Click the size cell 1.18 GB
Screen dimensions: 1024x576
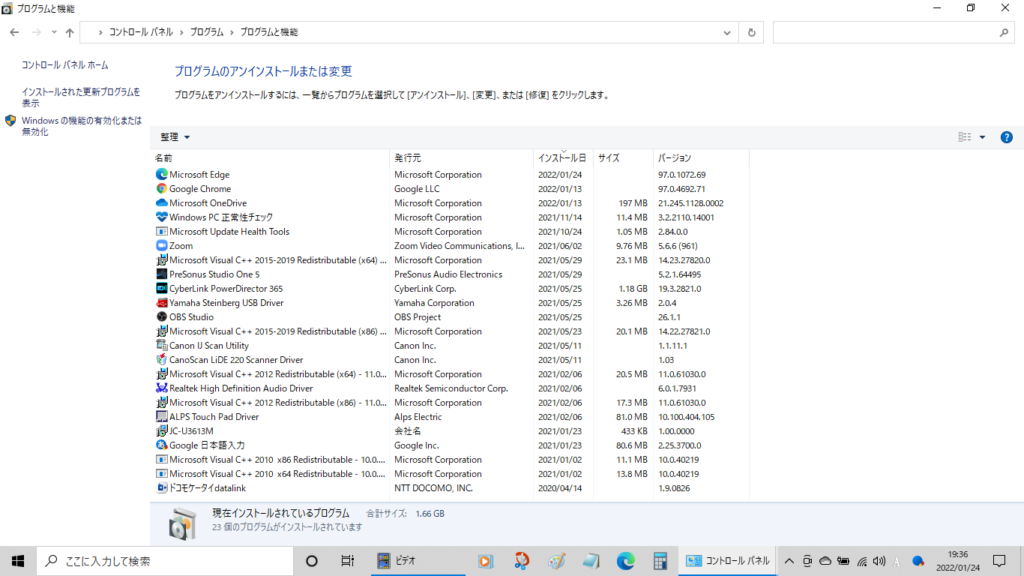pos(632,289)
